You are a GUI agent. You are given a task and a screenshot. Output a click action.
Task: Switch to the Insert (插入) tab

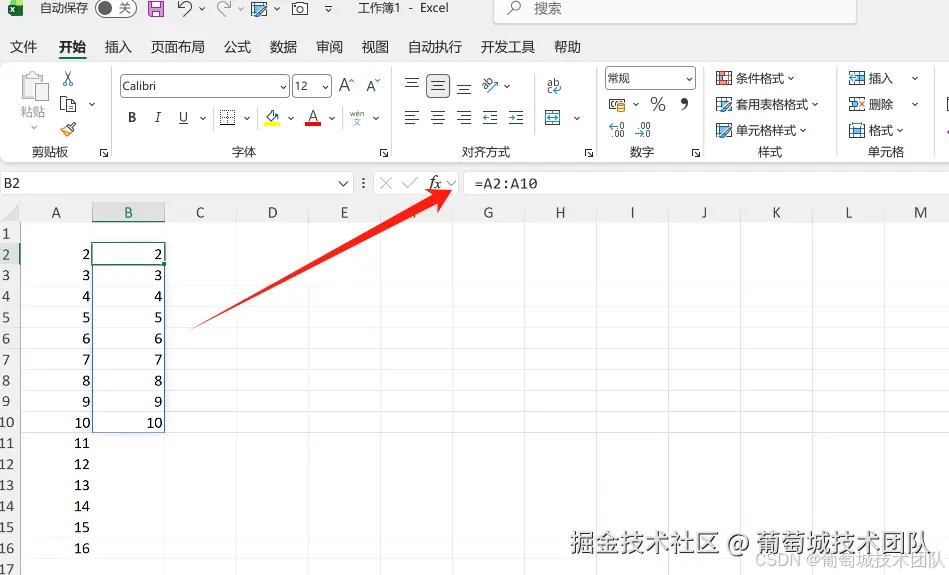[118, 47]
